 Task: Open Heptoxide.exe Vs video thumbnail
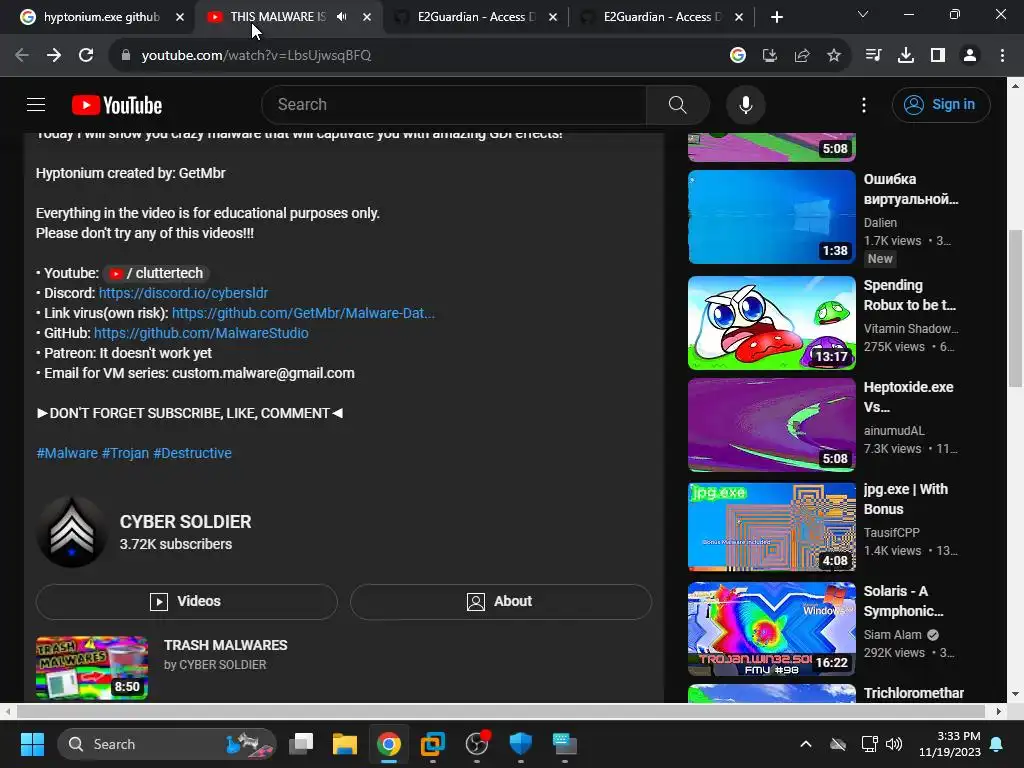tap(771, 424)
